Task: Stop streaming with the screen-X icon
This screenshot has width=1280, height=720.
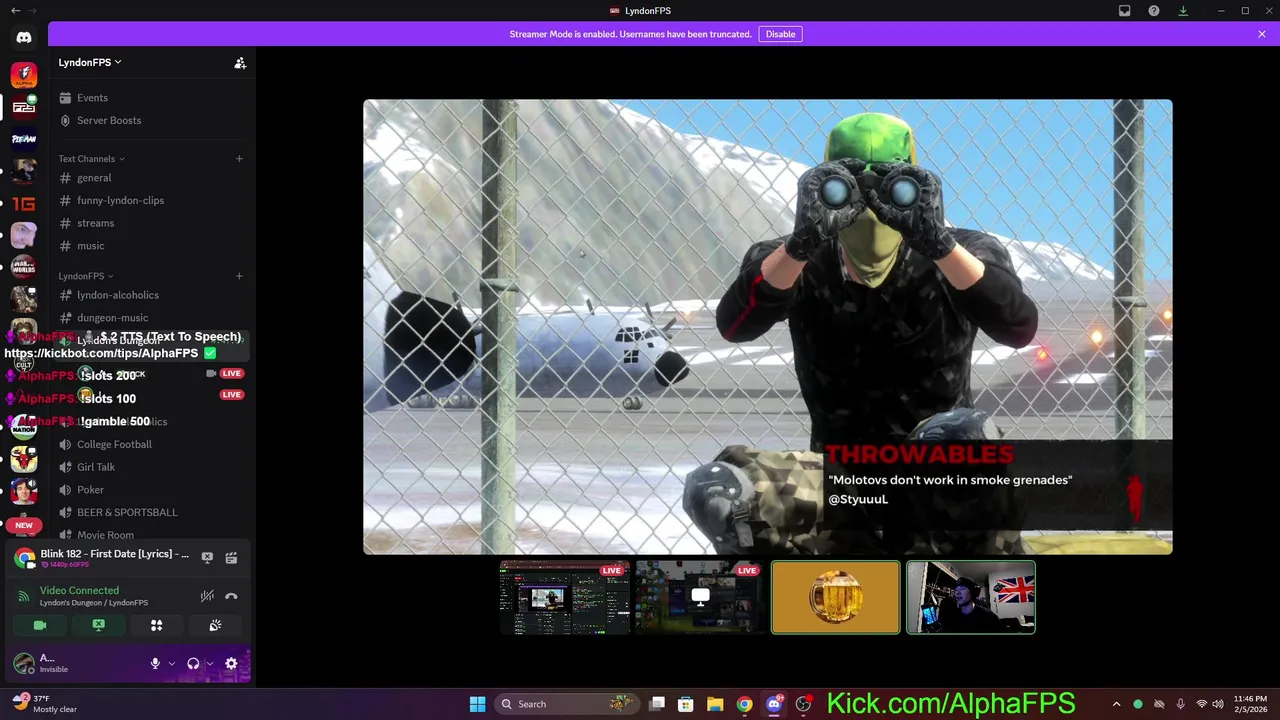Action: point(207,558)
